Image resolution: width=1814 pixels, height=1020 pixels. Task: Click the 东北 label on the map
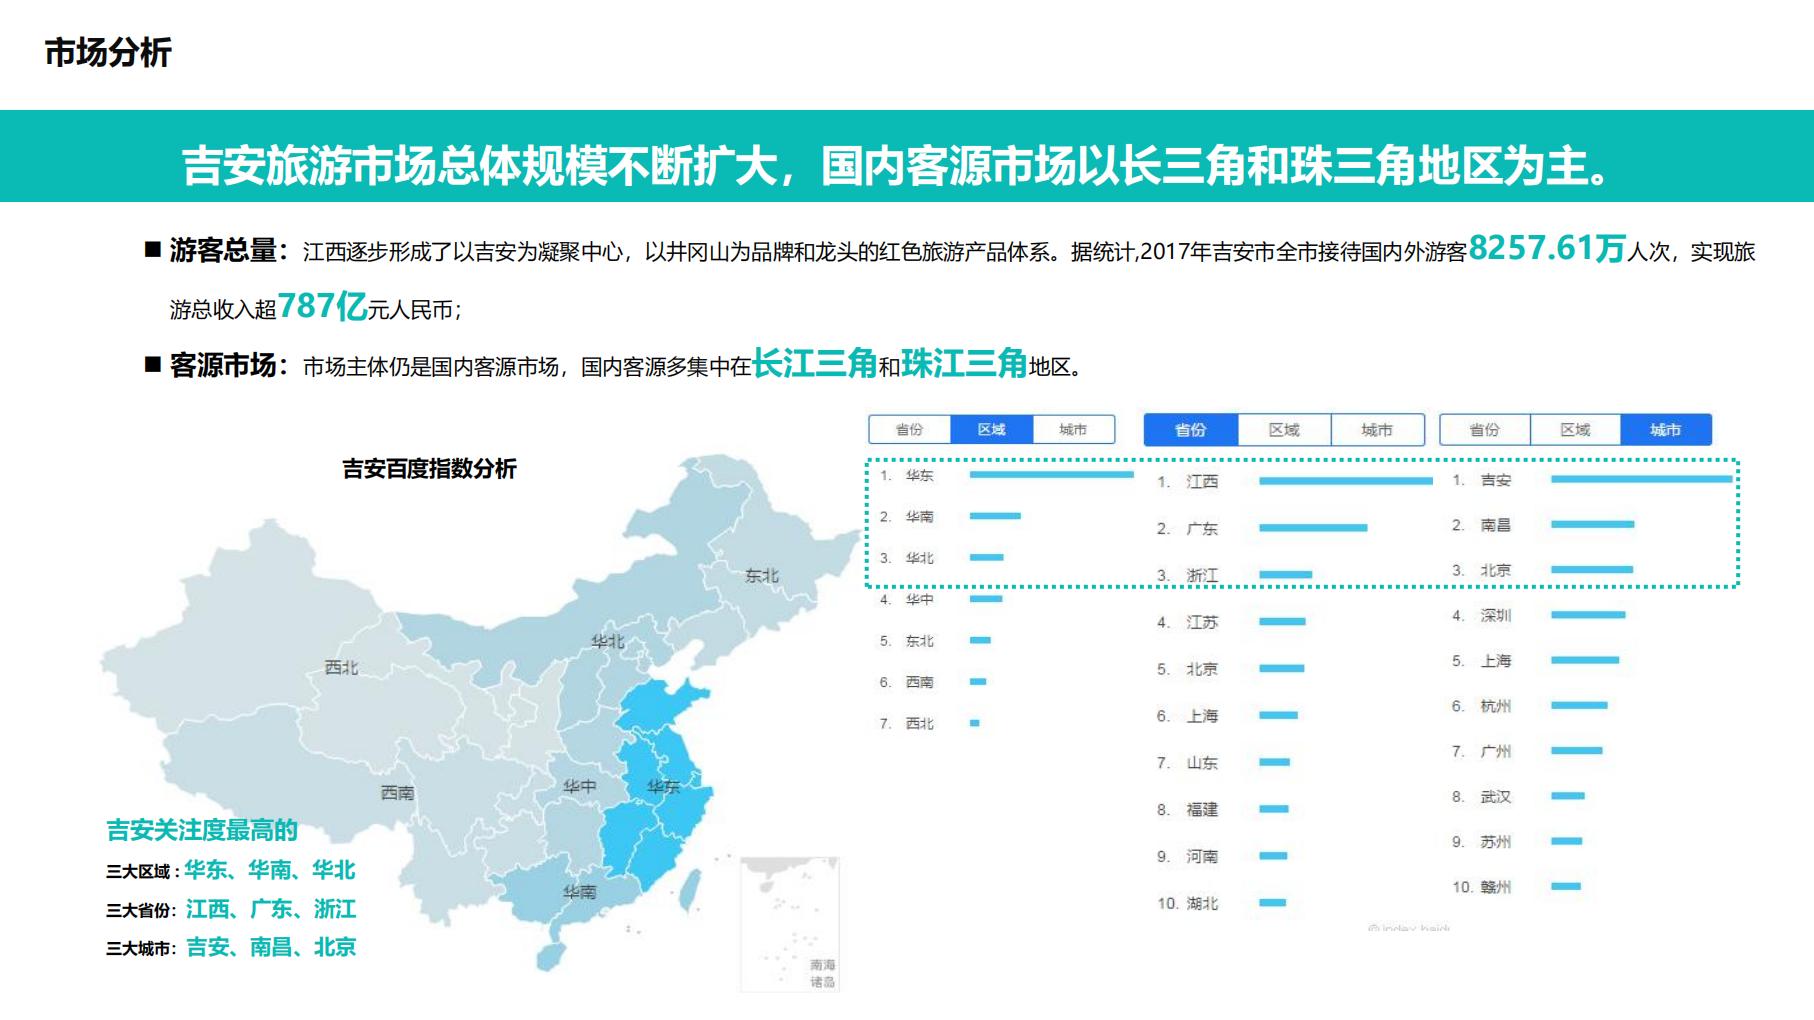click(761, 575)
